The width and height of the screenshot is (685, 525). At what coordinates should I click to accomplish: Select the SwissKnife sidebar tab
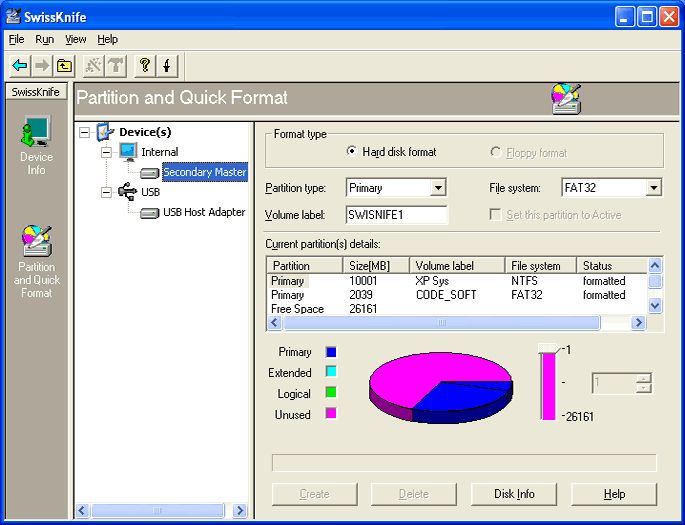tap(36, 92)
